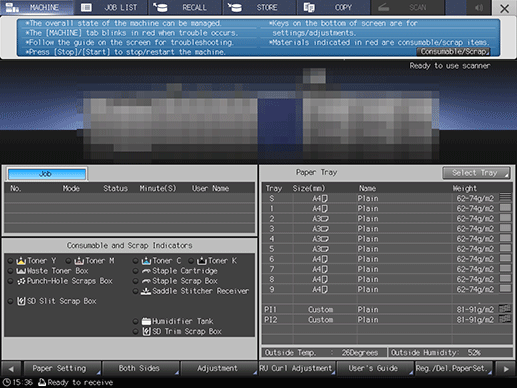Screen dimensions: 517x388
Task: Open the Both Sides options
Action: 141,368
